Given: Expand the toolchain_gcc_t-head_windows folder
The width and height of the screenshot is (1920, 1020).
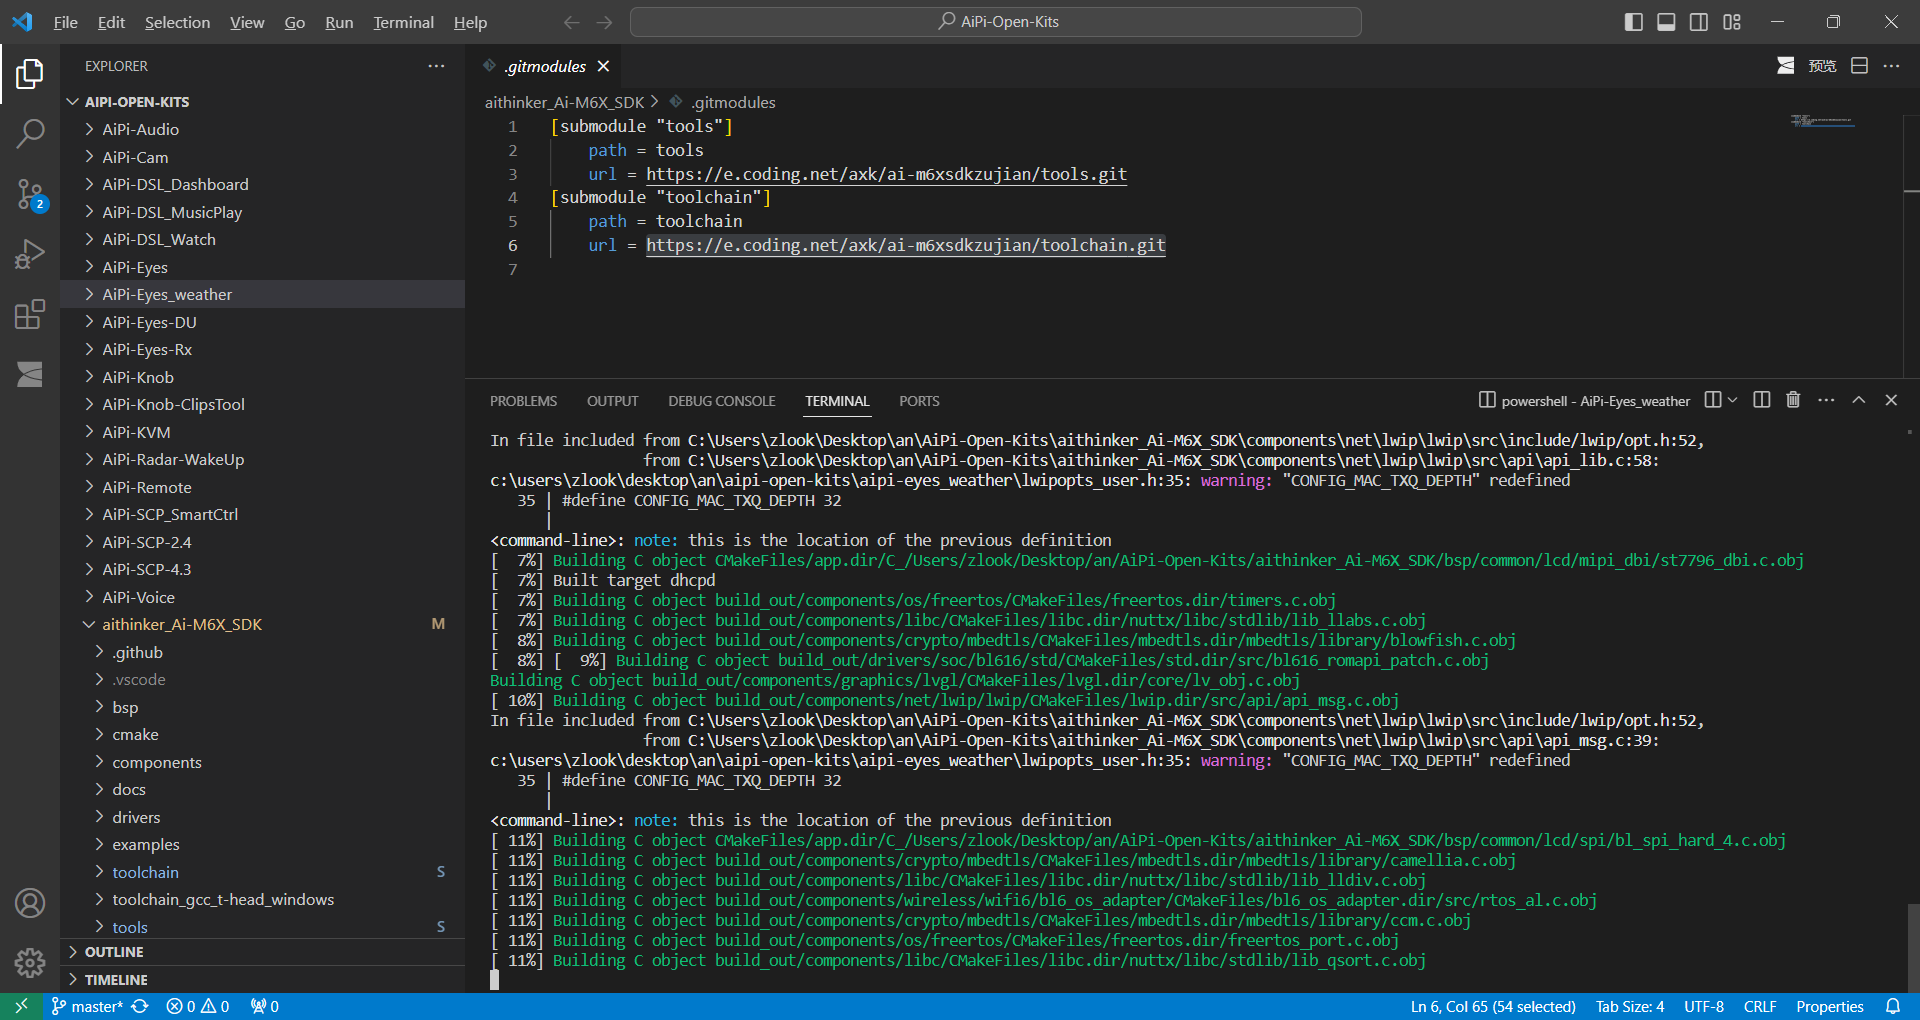Looking at the screenshot, I should pyautogui.click(x=262, y=900).
